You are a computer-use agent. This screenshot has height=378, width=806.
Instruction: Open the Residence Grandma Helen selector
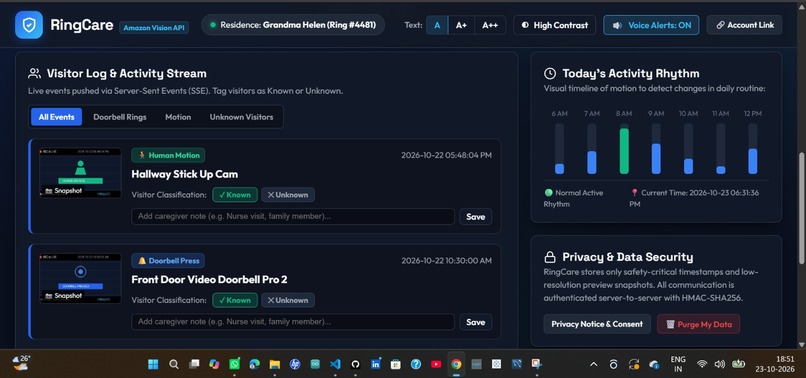point(293,25)
